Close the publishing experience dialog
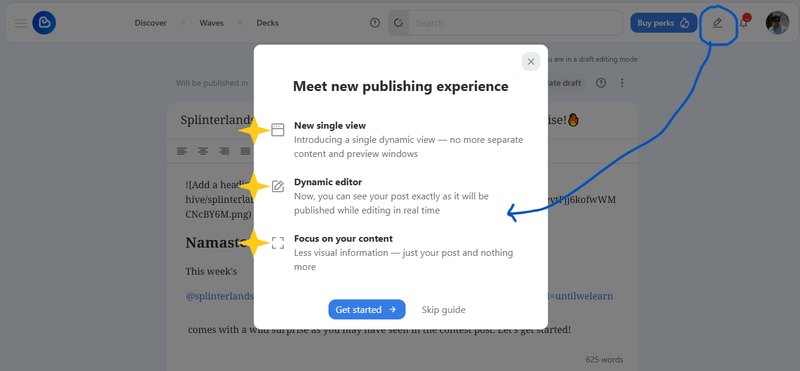Image resolution: width=800 pixels, height=371 pixels. [531, 62]
